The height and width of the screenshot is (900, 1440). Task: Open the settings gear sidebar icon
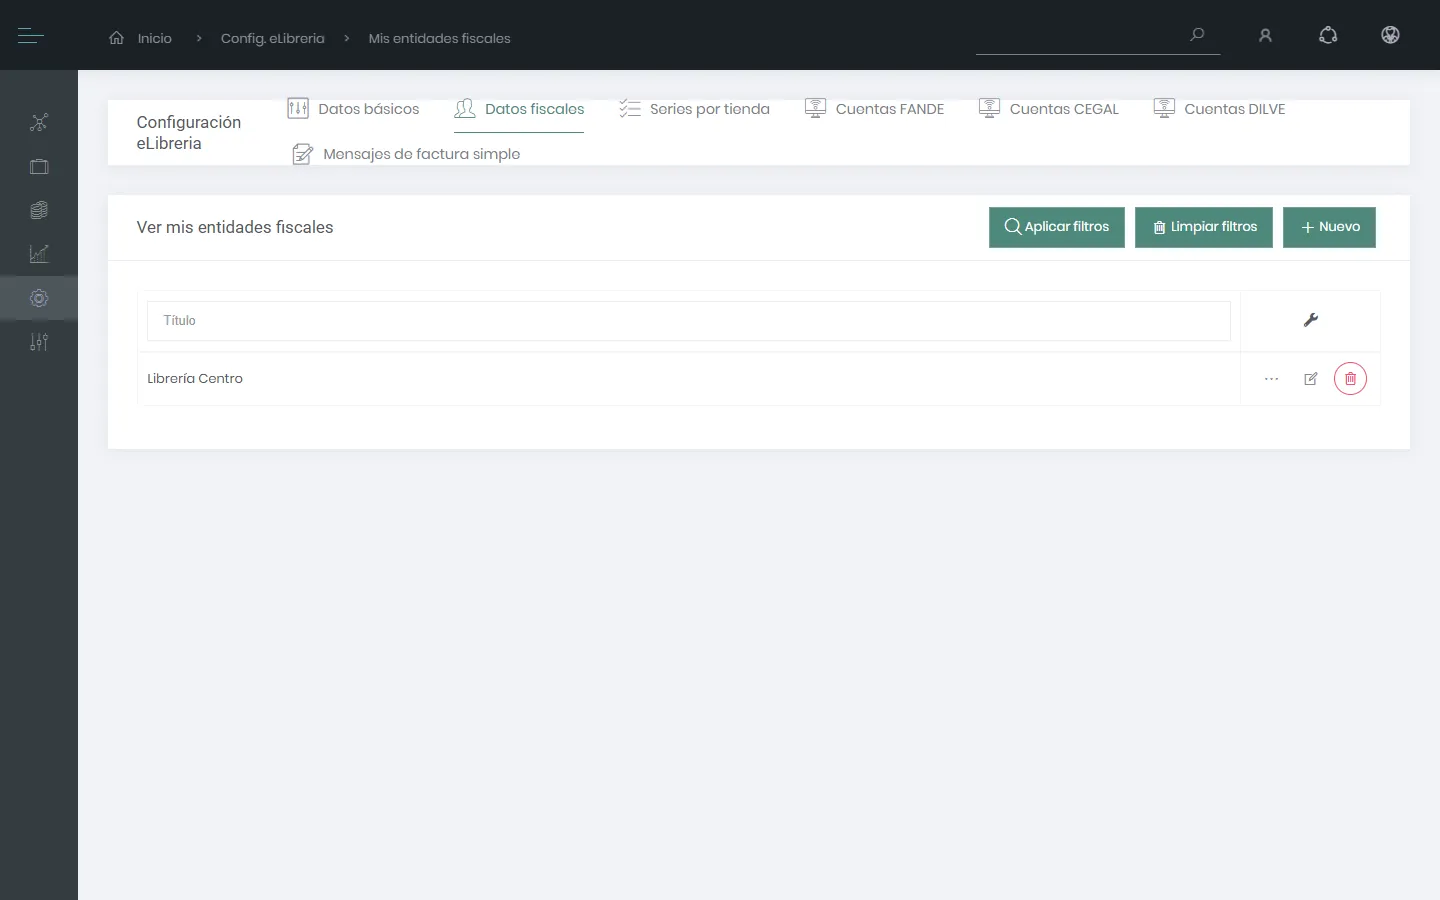click(x=39, y=298)
